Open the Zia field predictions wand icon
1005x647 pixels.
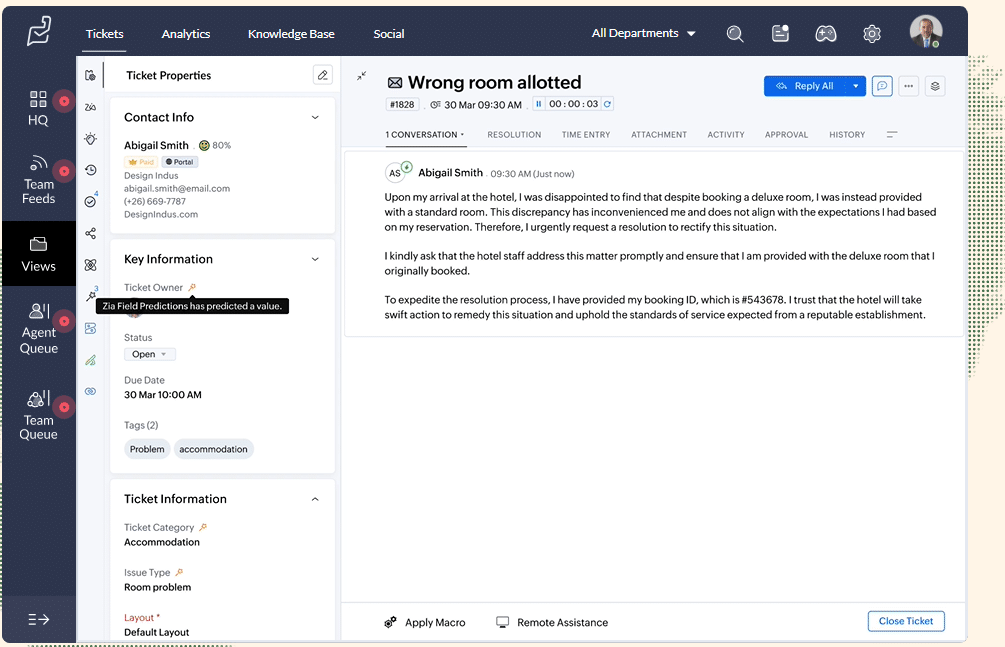[x=91, y=295]
